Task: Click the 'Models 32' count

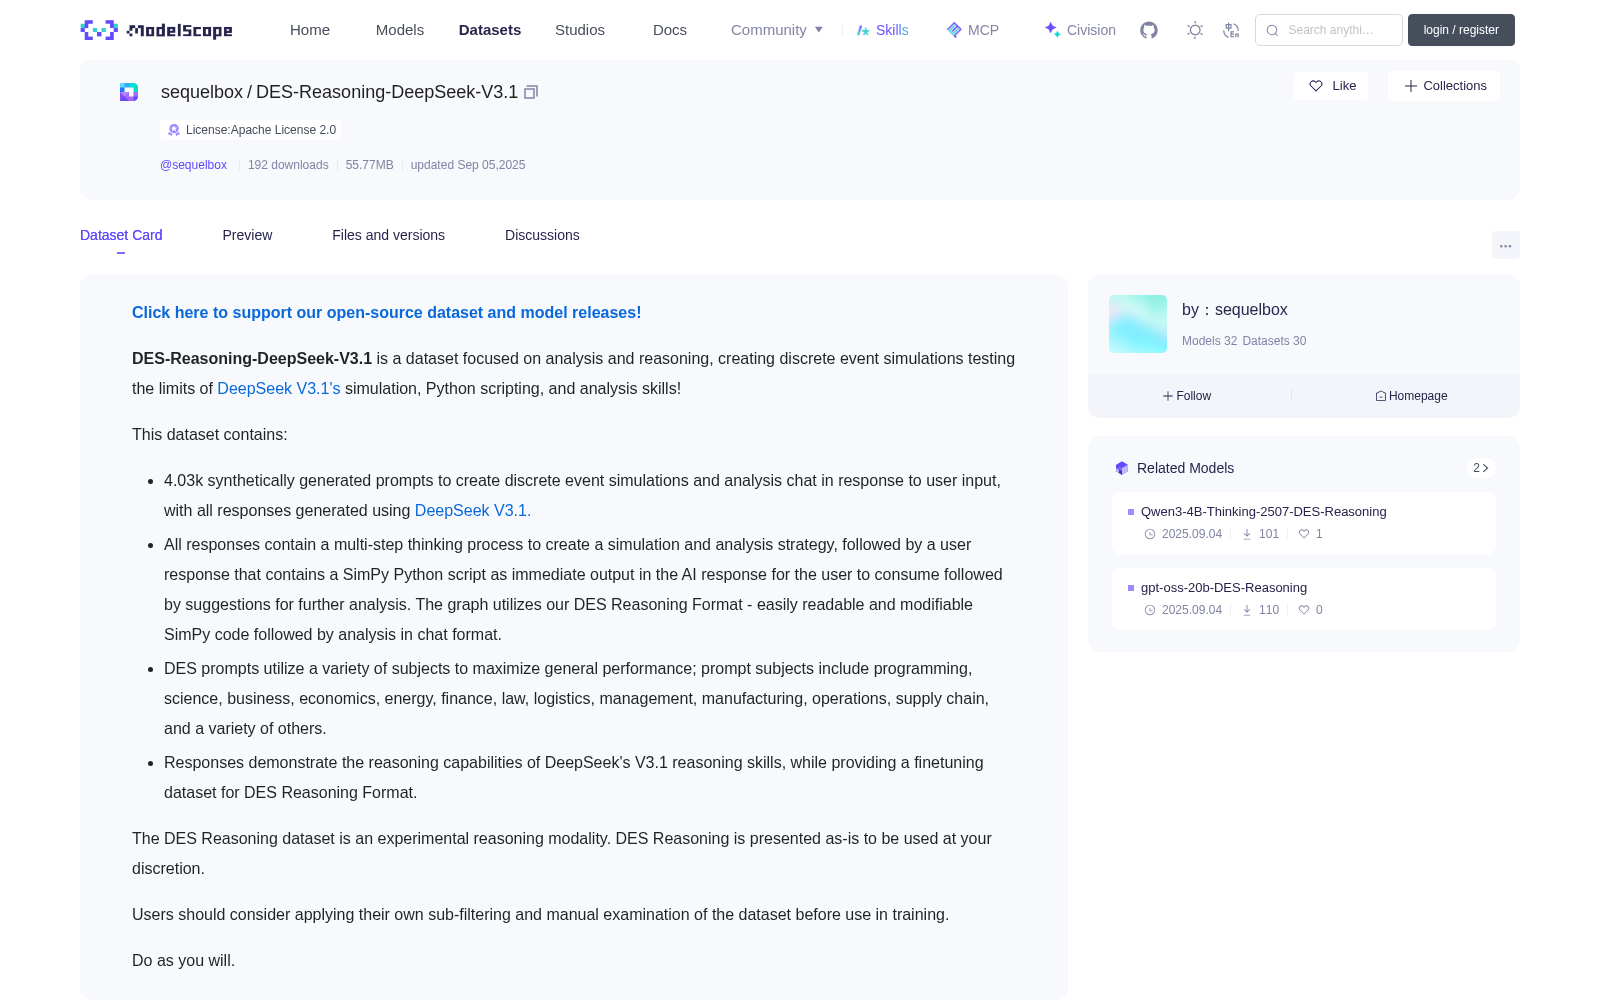Action: (1210, 341)
